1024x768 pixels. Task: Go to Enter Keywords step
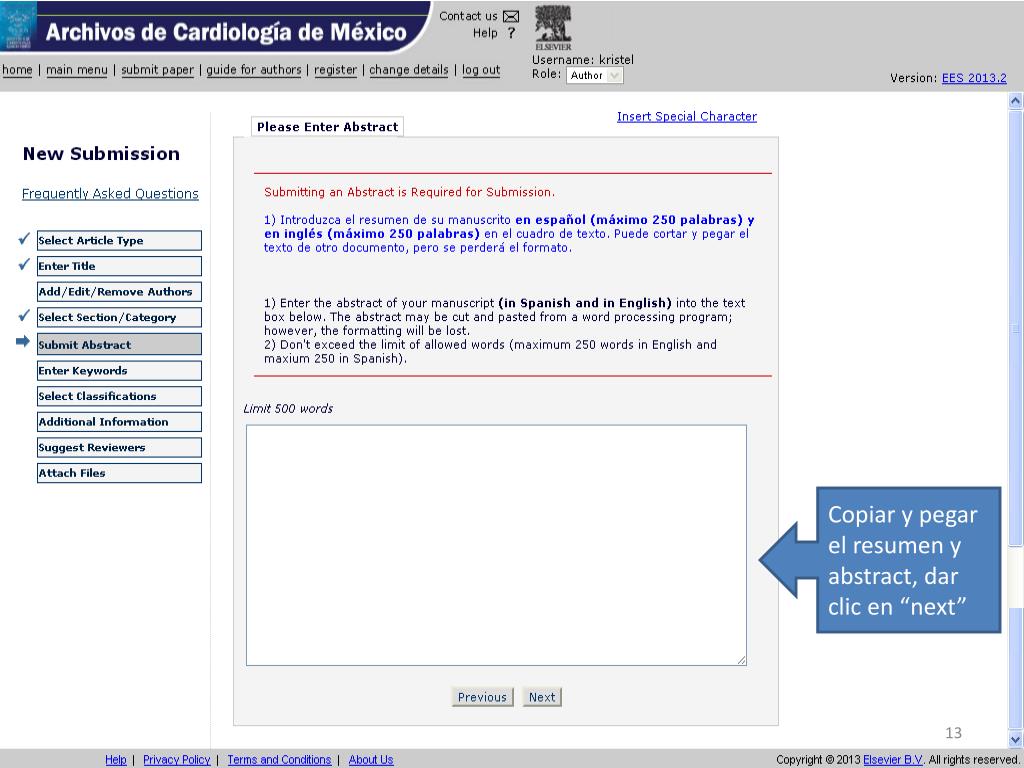pos(119,370)
